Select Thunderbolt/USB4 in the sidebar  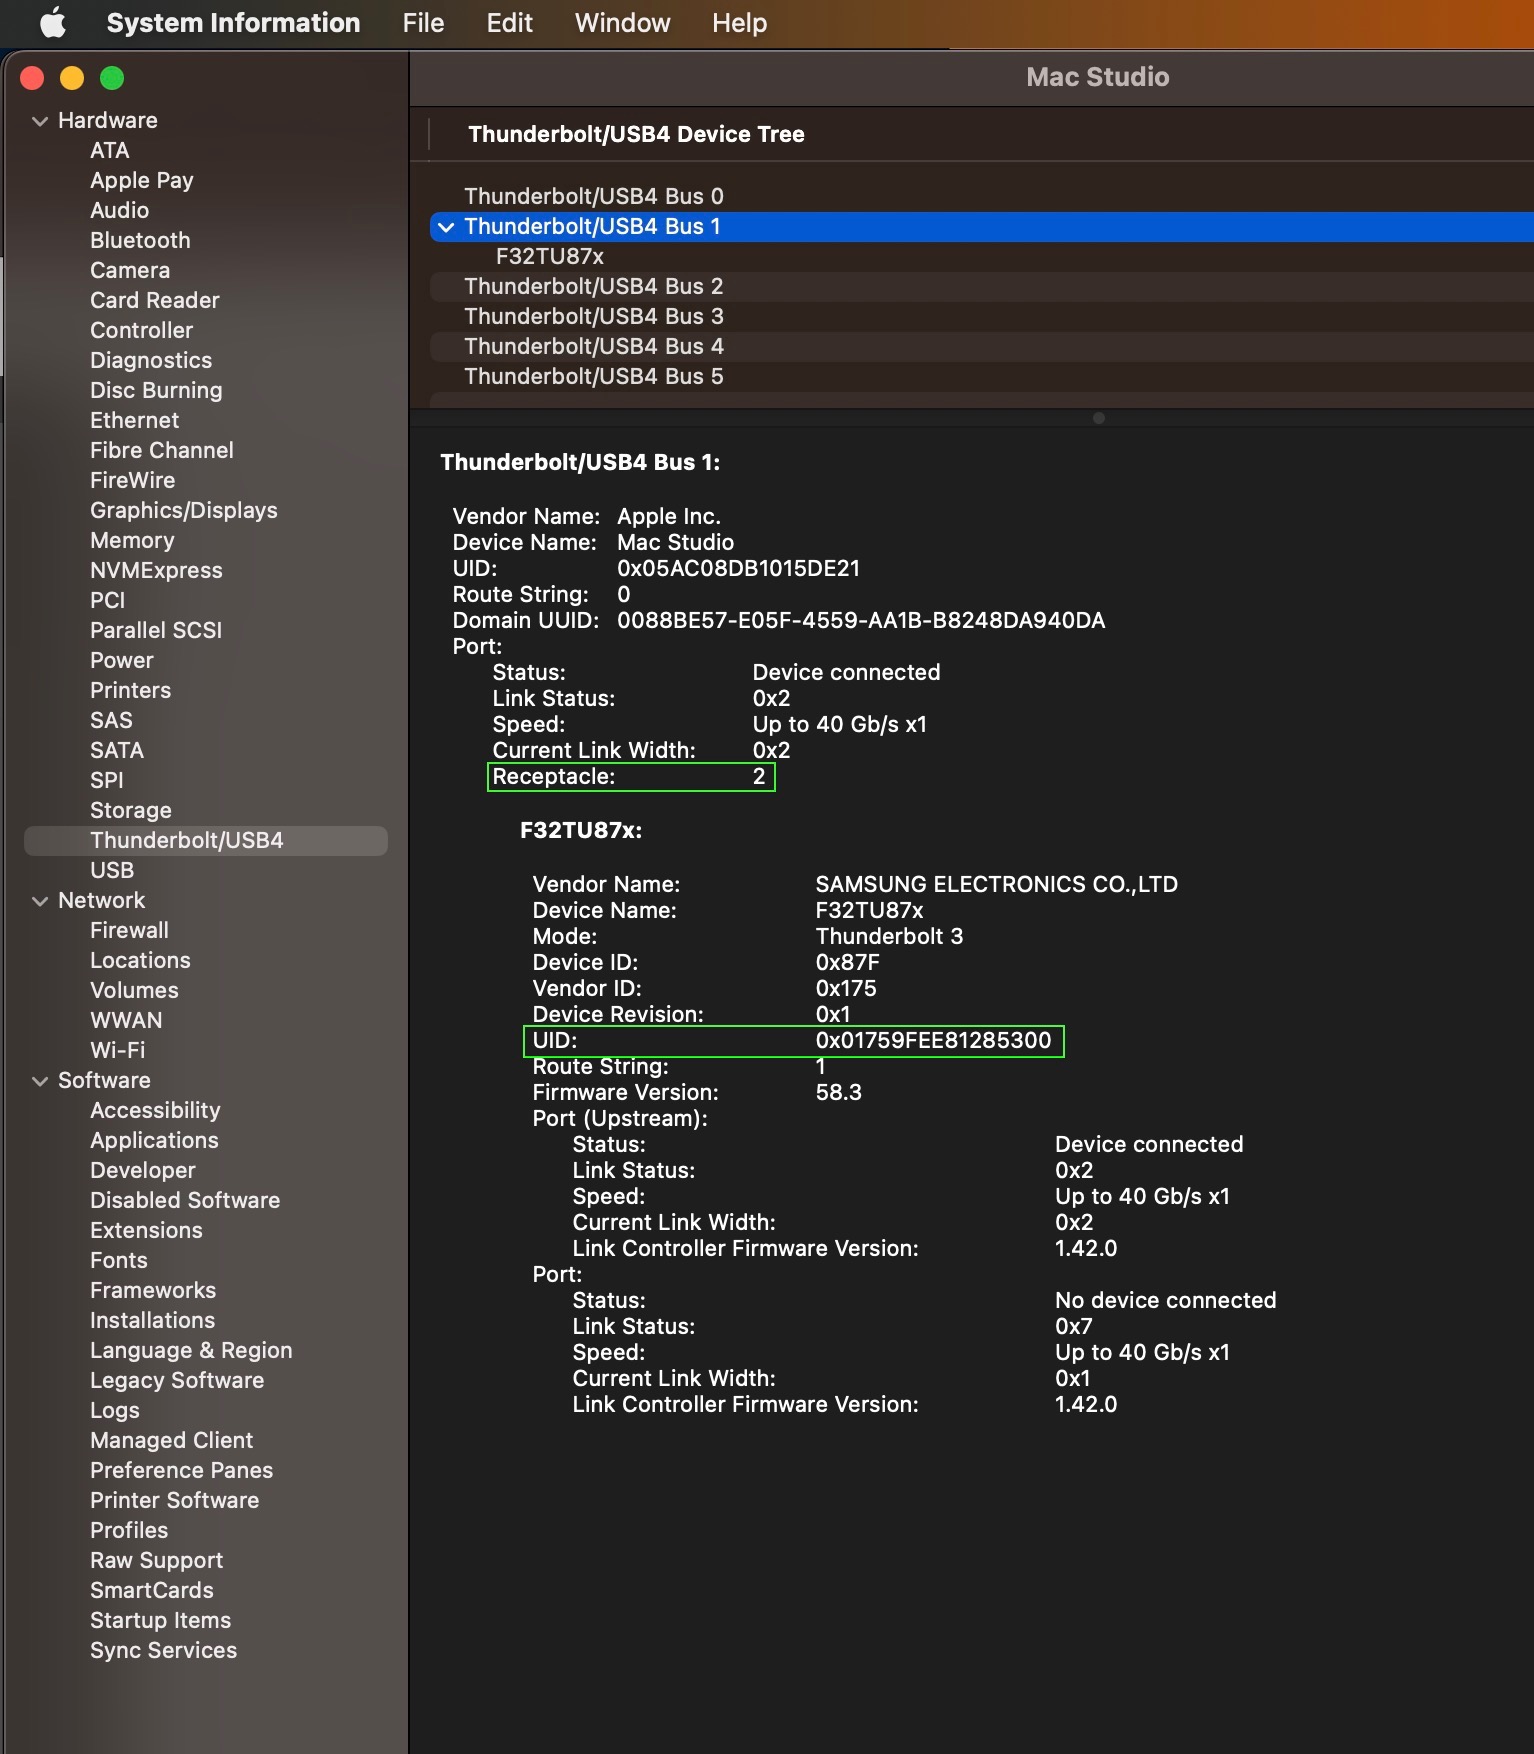coord(206,840)
